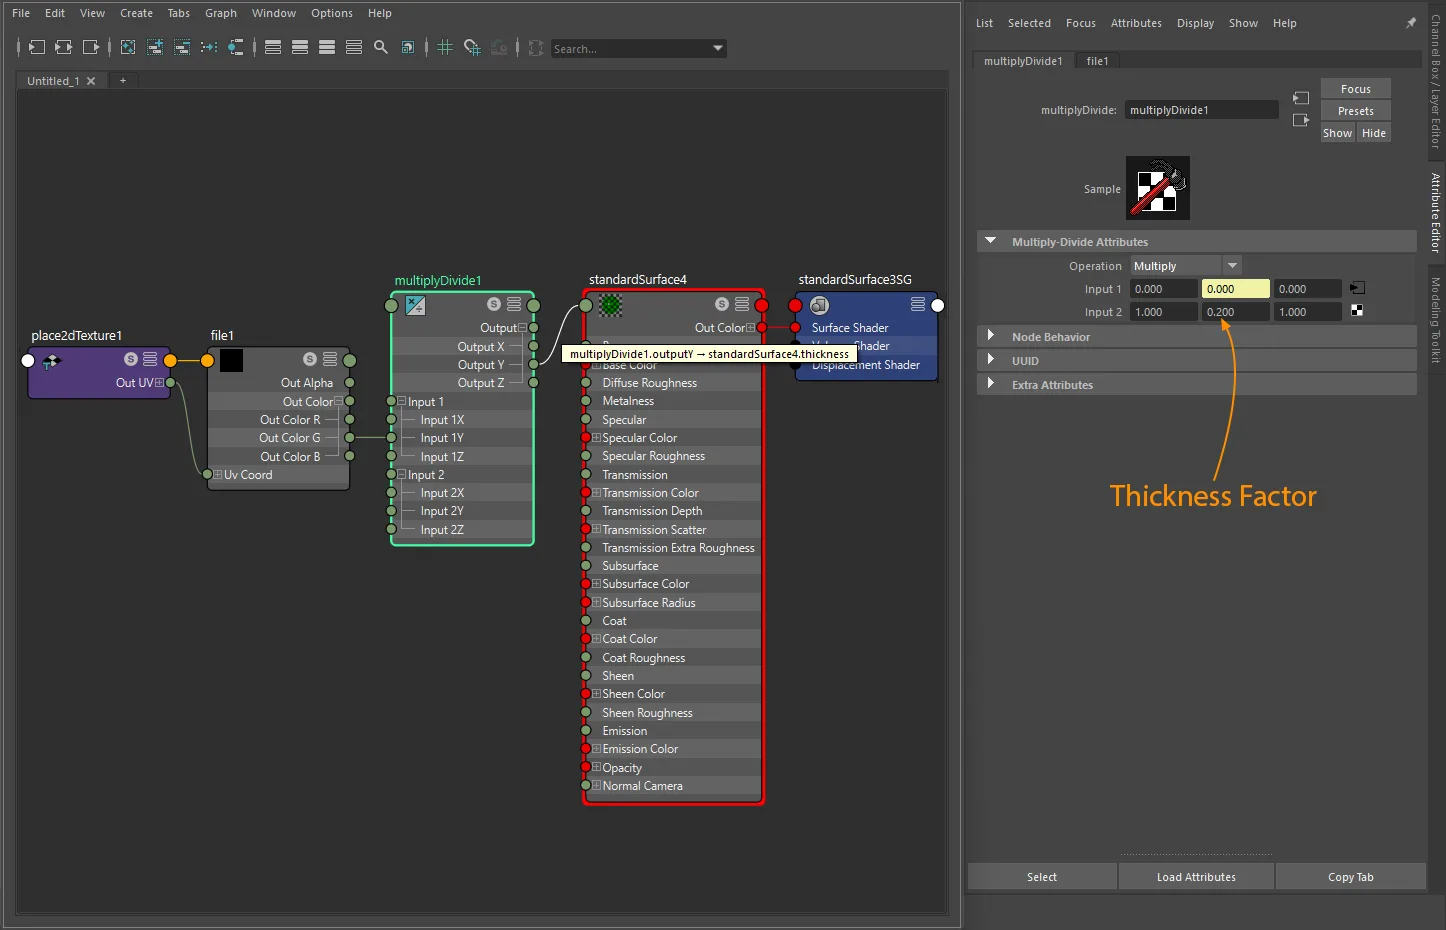Click the Hide button
The width and height of the screenshot is (1446, 930).
pos(1374,133)
